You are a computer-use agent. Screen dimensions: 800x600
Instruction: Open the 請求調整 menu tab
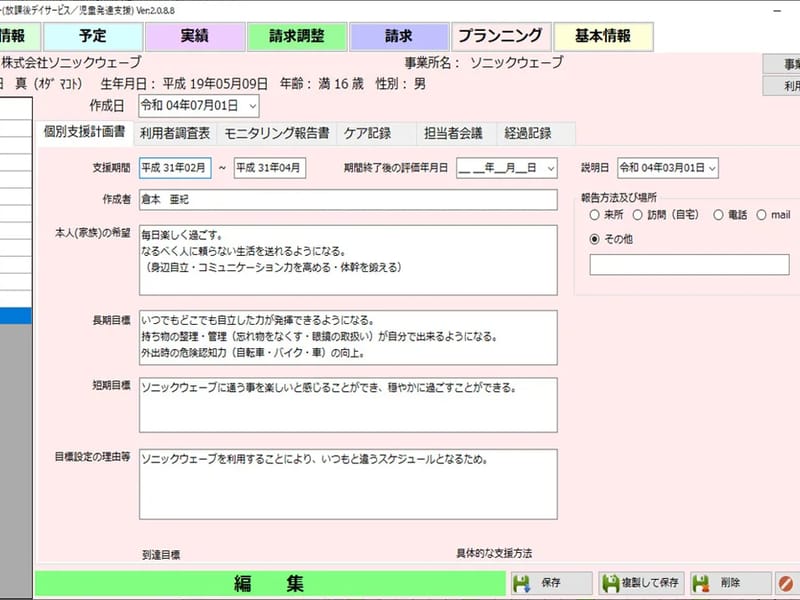[x=297, y=36]
